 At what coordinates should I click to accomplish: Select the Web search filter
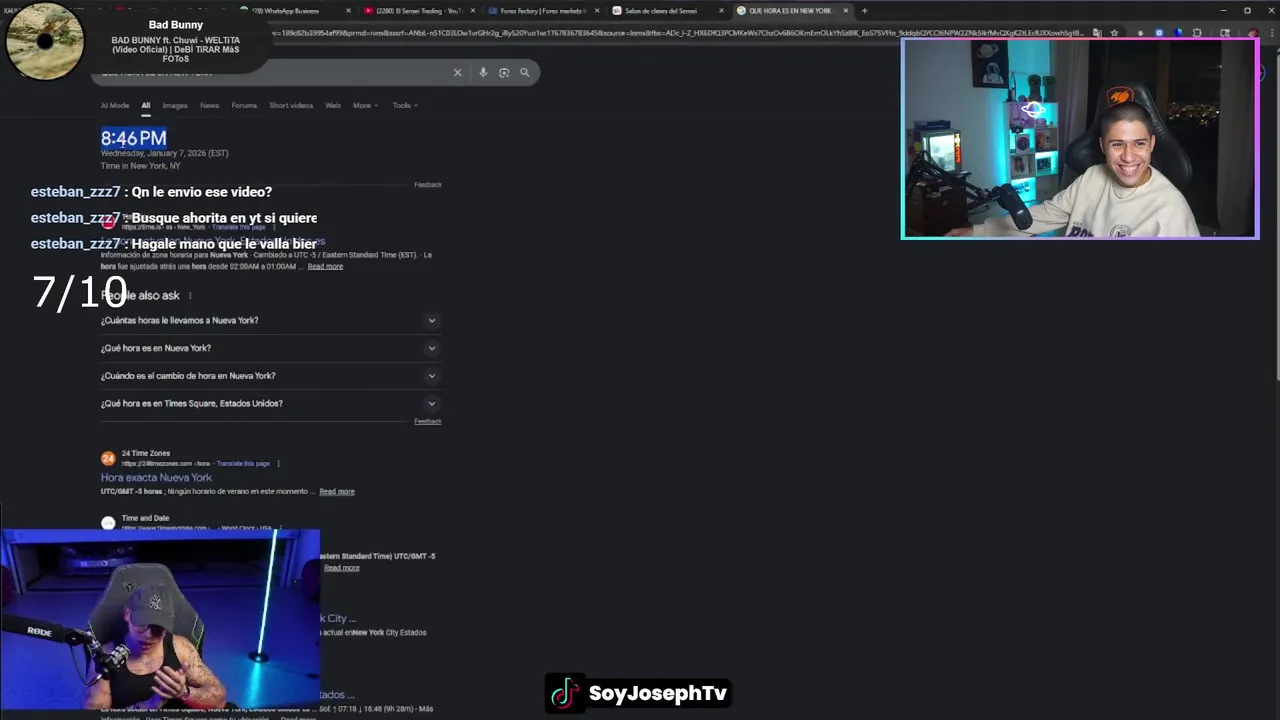333,105
